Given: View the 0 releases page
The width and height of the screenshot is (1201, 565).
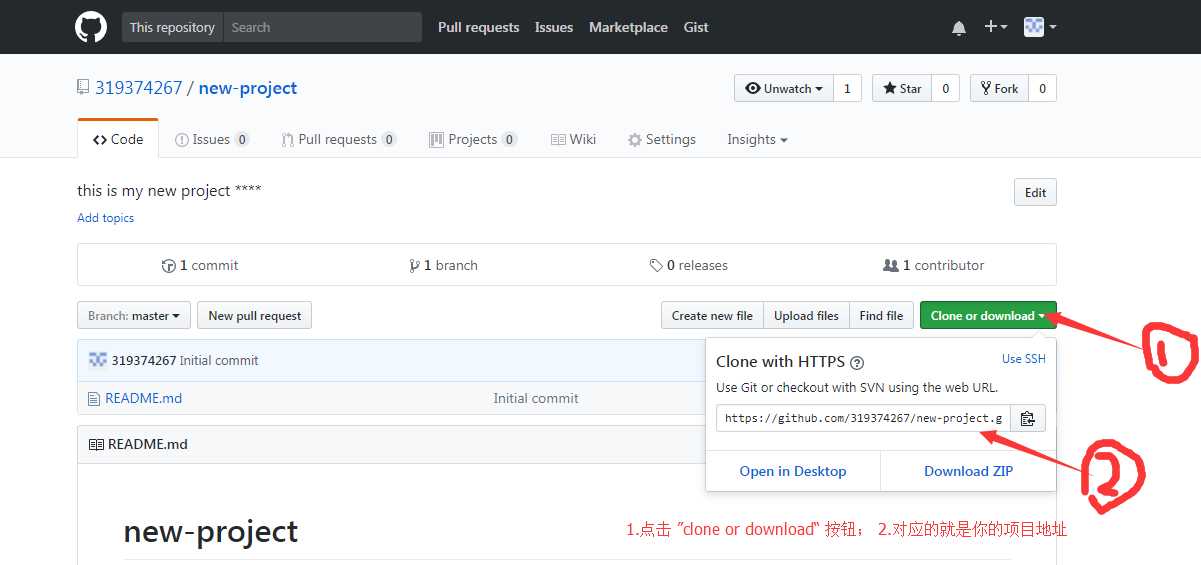Looking at the screenshot, I should [x=688, y=265].
